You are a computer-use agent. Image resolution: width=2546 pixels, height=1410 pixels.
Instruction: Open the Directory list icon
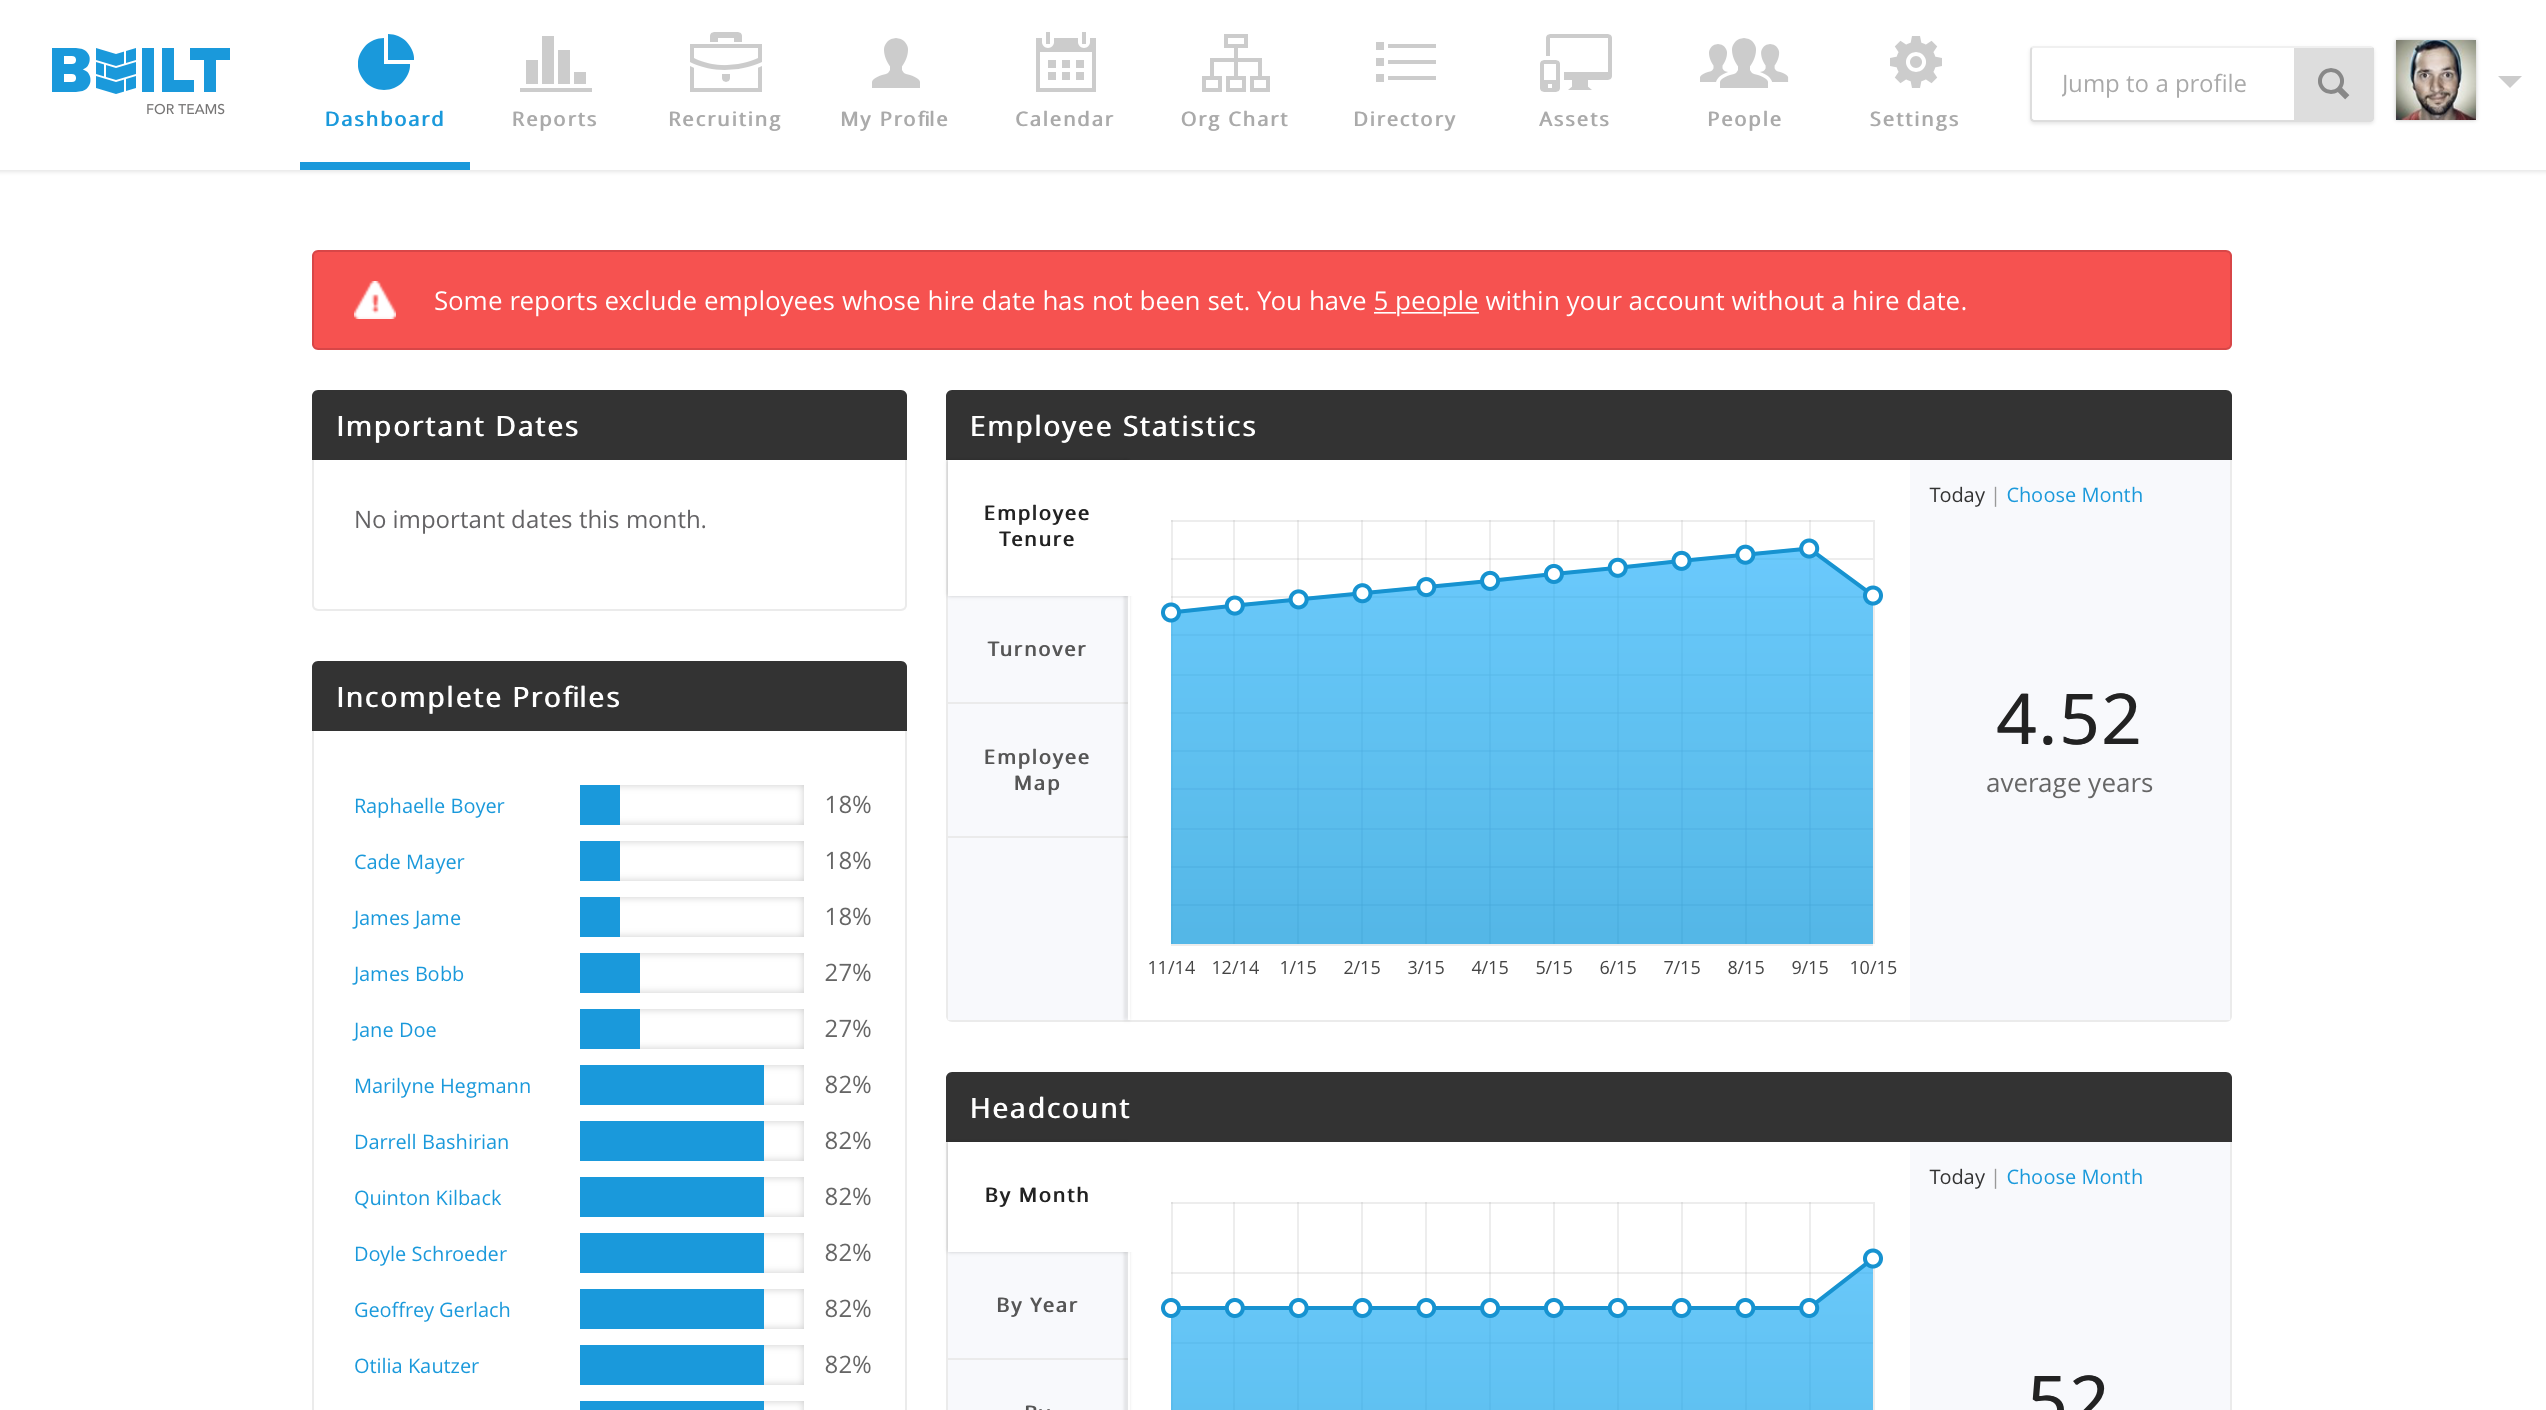pyautogui.click(x=1405, y=63)
